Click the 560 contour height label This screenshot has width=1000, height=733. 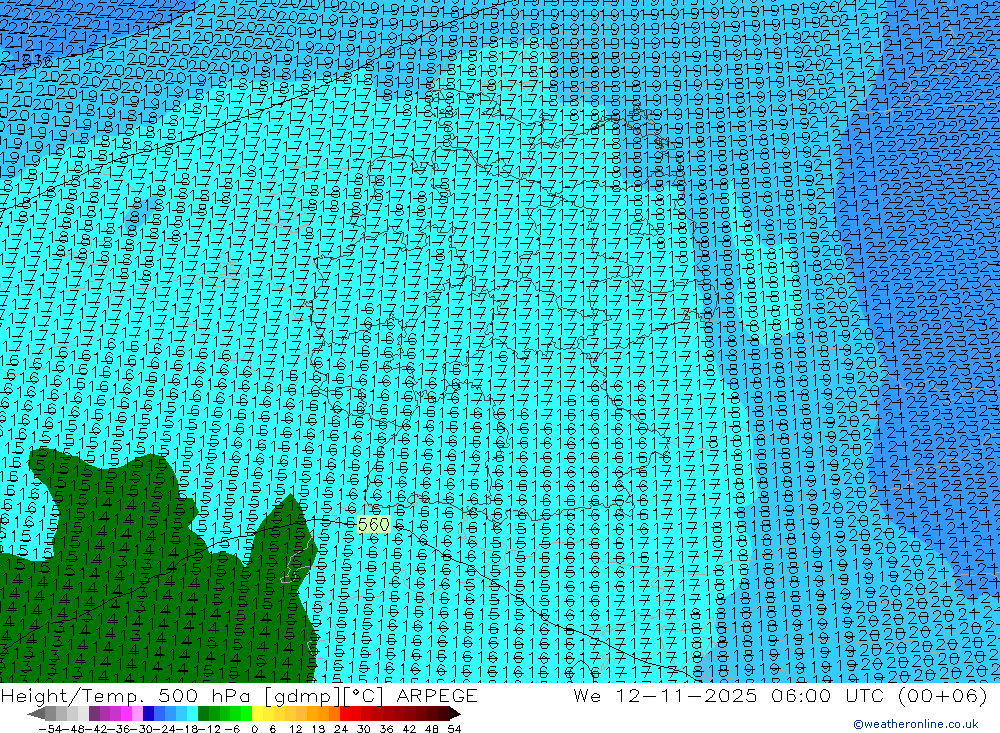coord(374,525)
